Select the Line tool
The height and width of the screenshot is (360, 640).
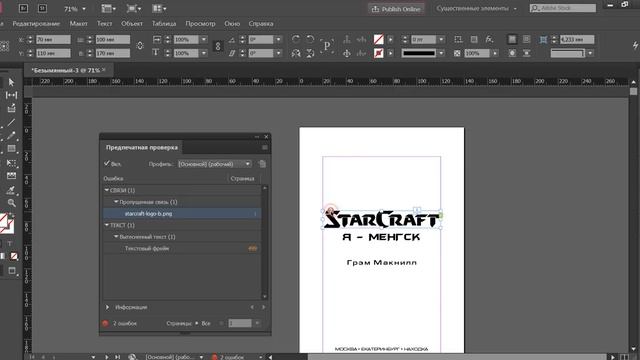(x=11, y=122)
